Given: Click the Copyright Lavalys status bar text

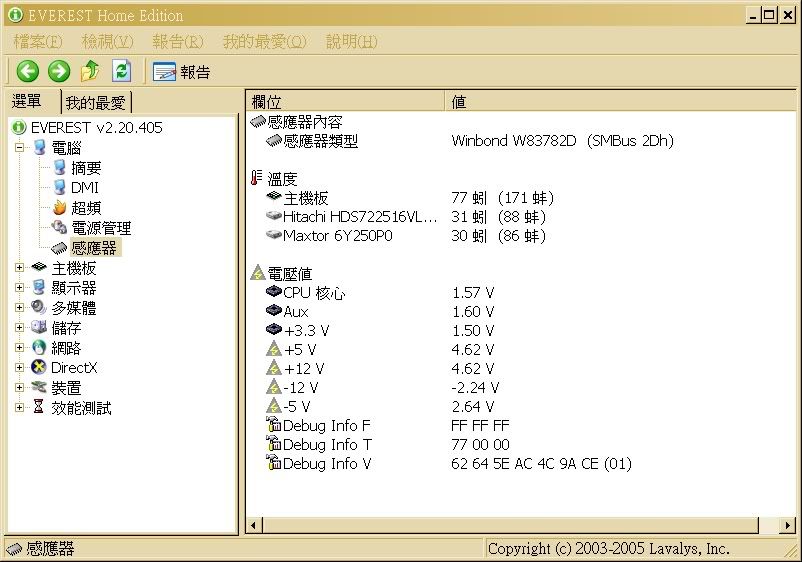Looking at the screenshot, I should [x=609, y=549].
